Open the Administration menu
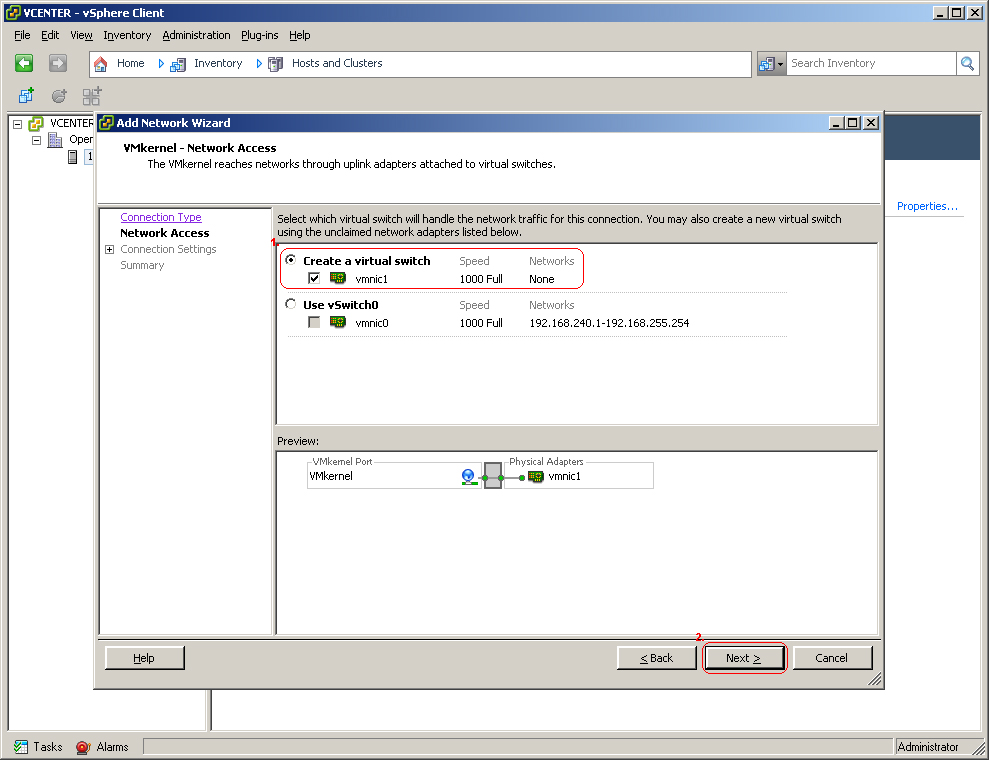This screenshot has width=989, height=760. tap(196, 35)
